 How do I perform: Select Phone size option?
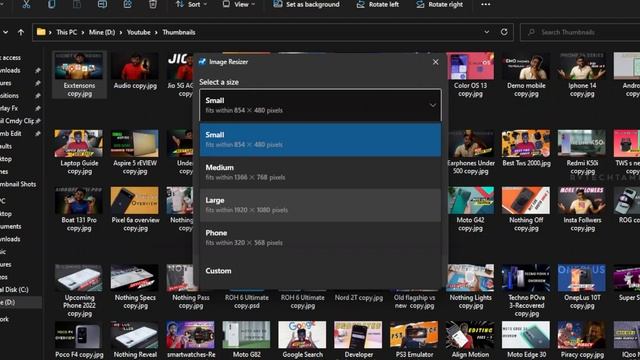click(320, 238)
